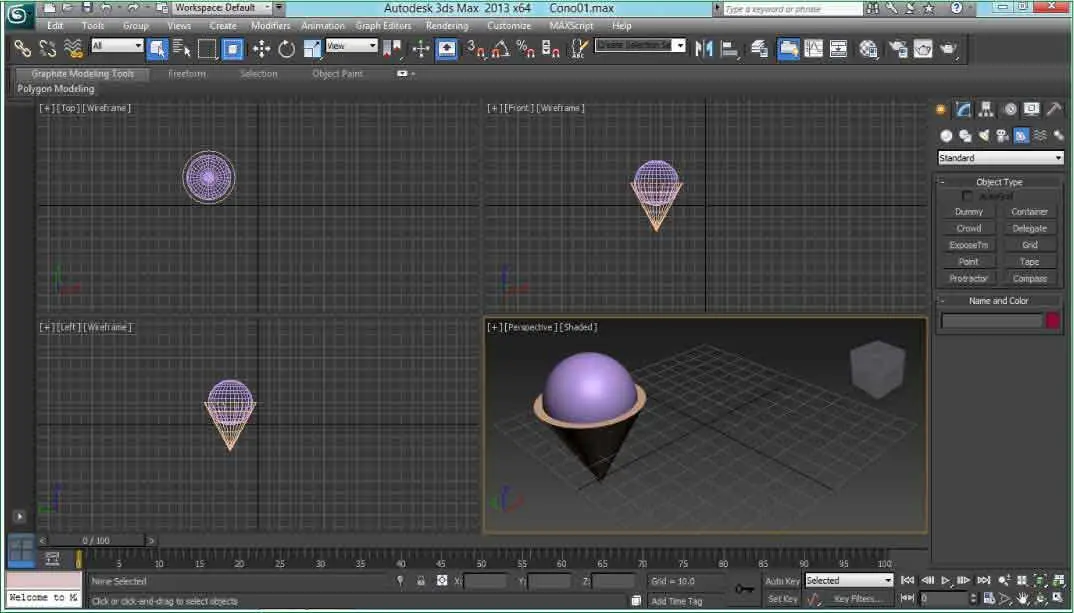Activate the Select Object tool
Screen dimensions: 1074x613
click(157, 49)
